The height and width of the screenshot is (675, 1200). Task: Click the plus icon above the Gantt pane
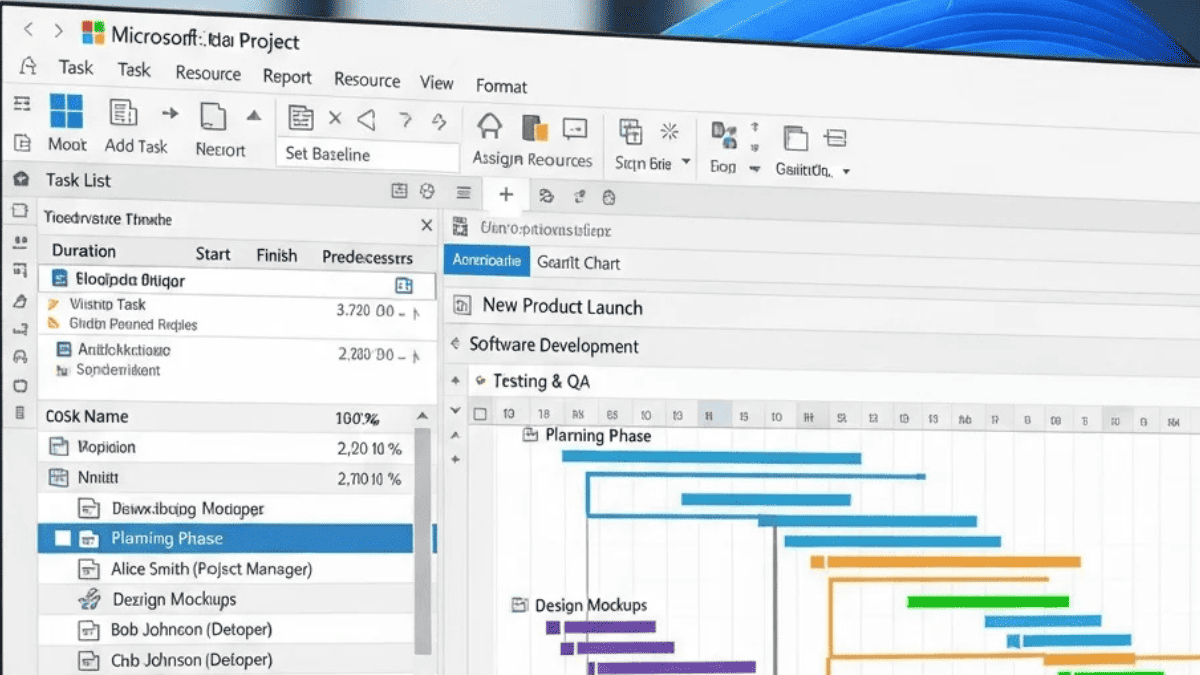pyautogui.click(x=506, y=195)
